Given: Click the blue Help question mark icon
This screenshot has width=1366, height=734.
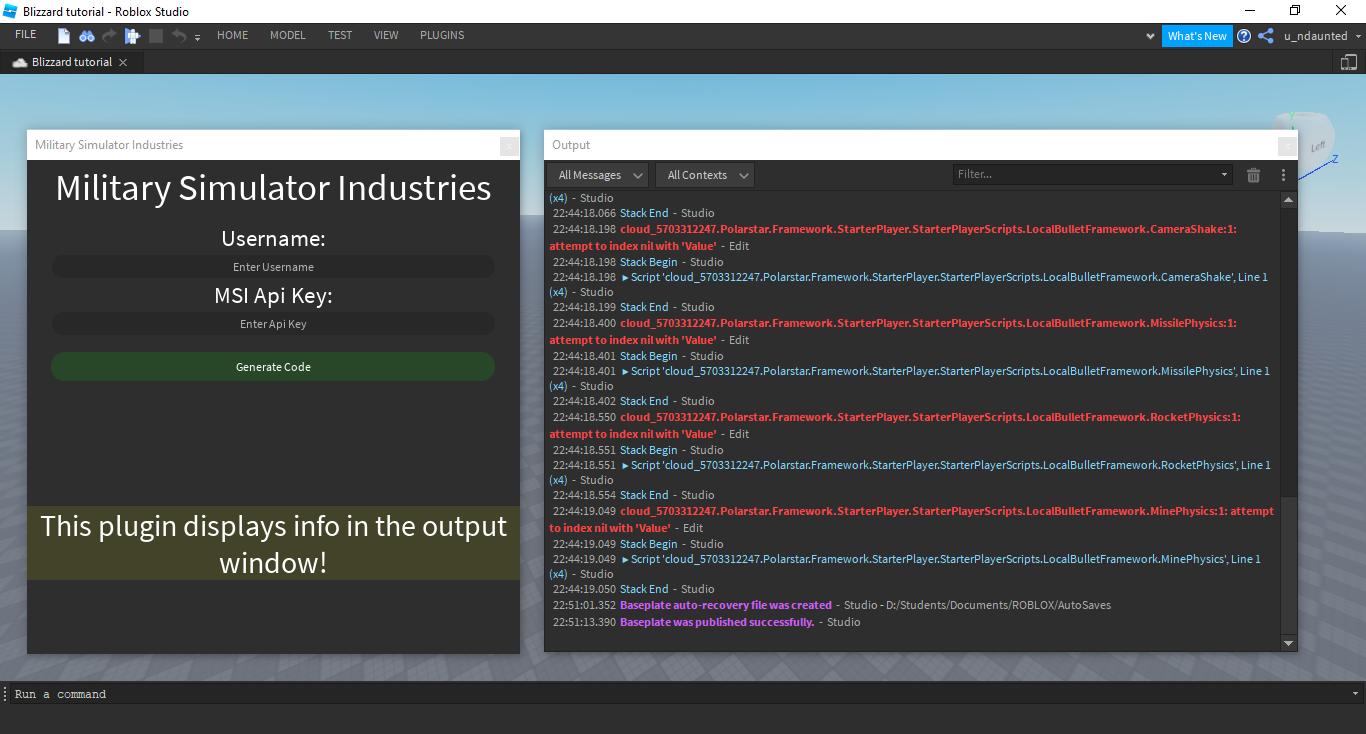Looking at the screenshot, I should 1244,36.
